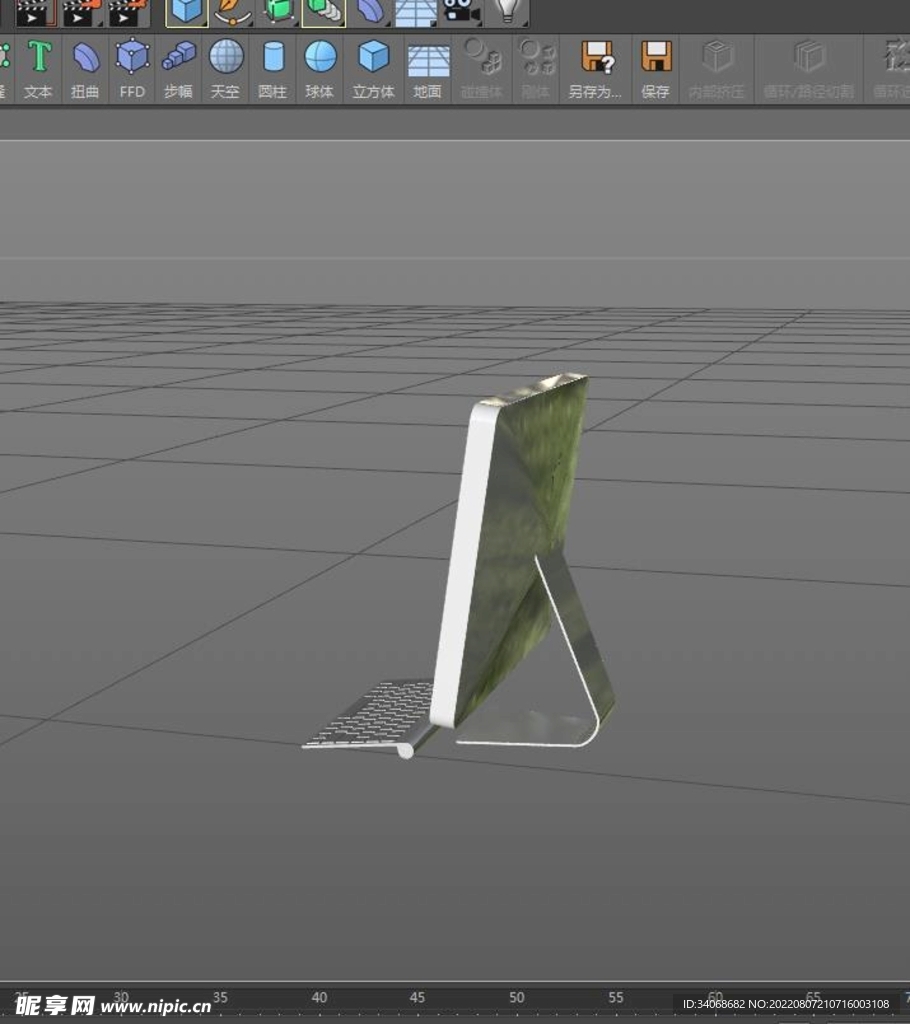
Task: Add a 天空 sky object
Action: [x=225, y=66]
